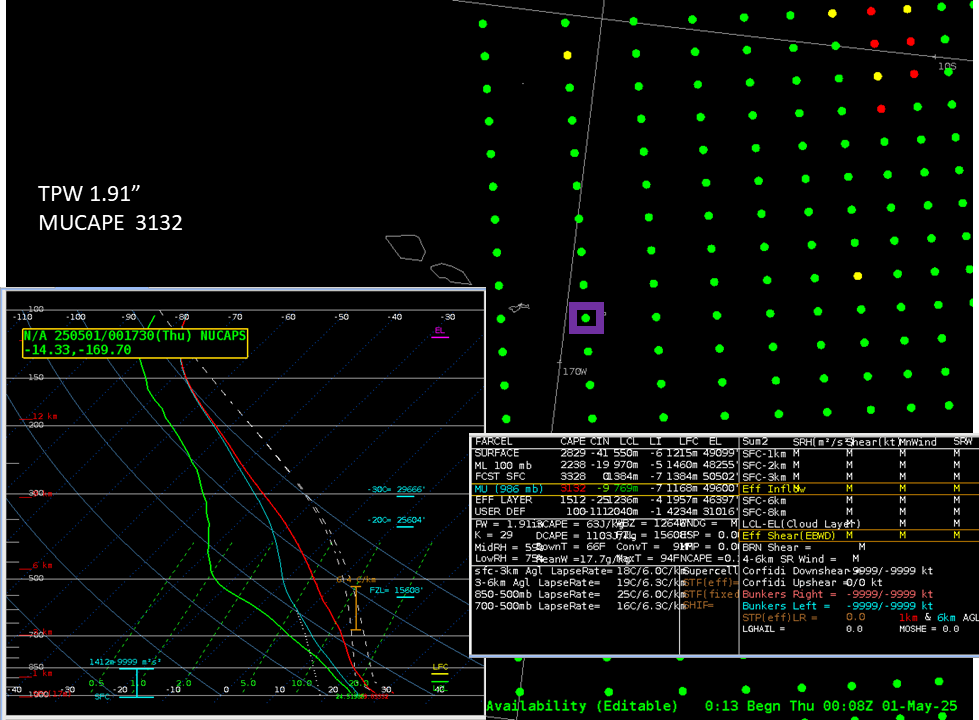
Task: Click the SFC-2km shear row
Action: [858, 465]
